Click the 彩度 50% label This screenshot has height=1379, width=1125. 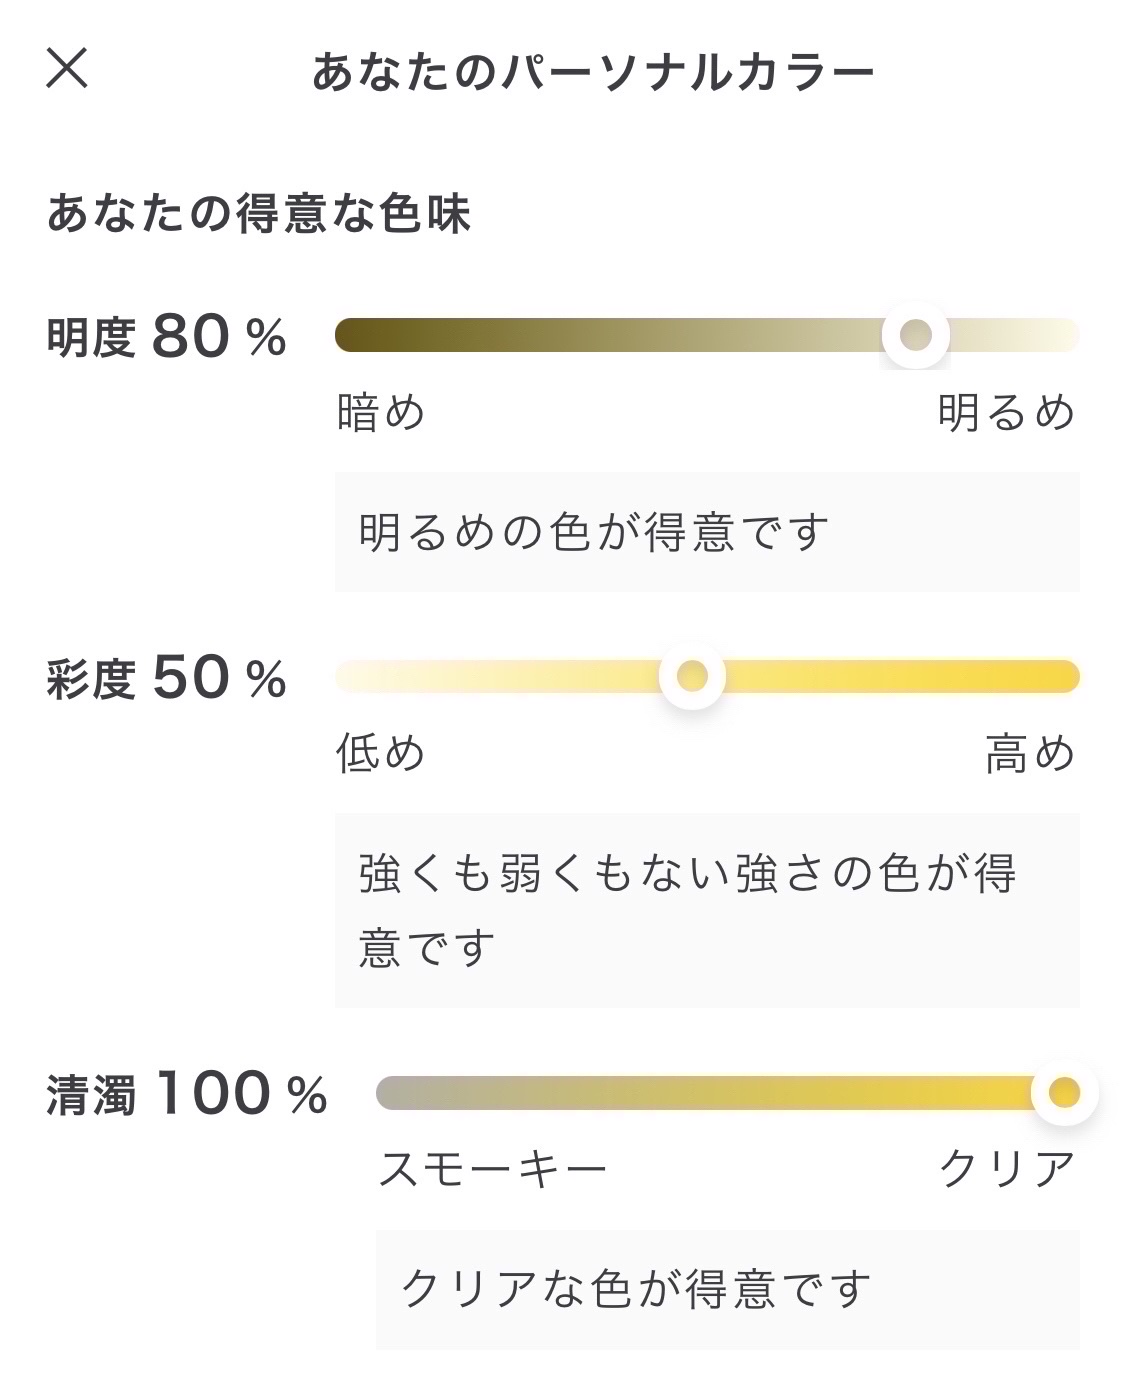coord(167,678)
